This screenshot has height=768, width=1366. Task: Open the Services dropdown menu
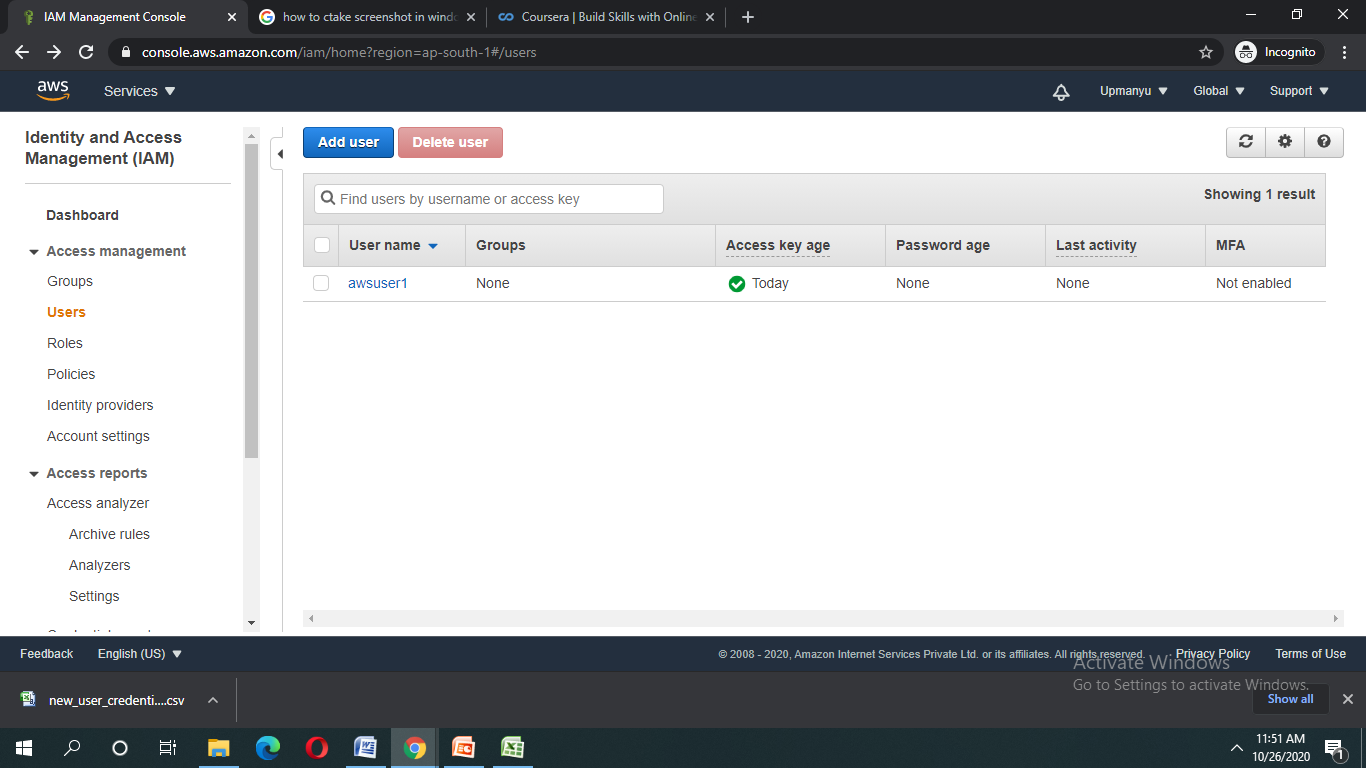139,91
